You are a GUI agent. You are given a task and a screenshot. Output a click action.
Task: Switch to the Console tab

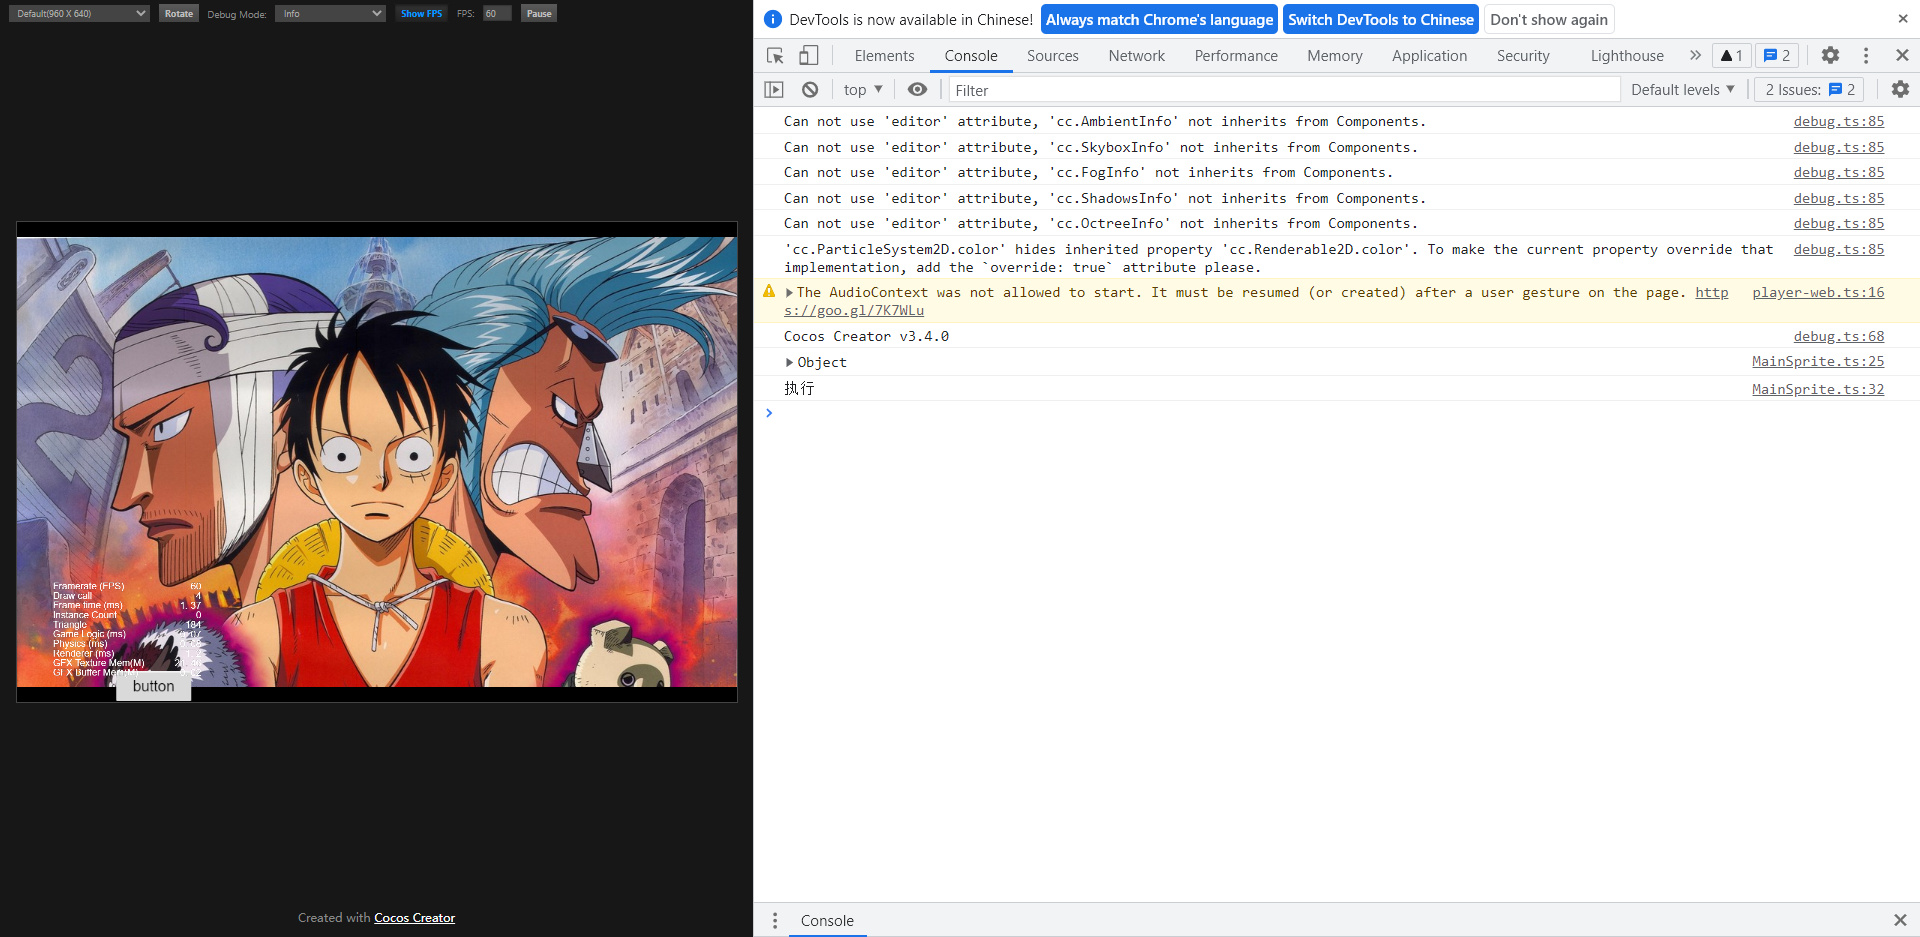tap(971, 56)
